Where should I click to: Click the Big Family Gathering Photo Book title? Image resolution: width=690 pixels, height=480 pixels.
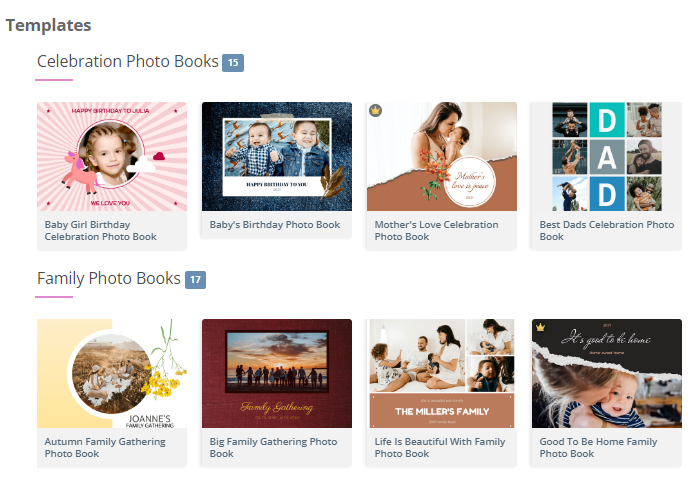click(274, 448)
